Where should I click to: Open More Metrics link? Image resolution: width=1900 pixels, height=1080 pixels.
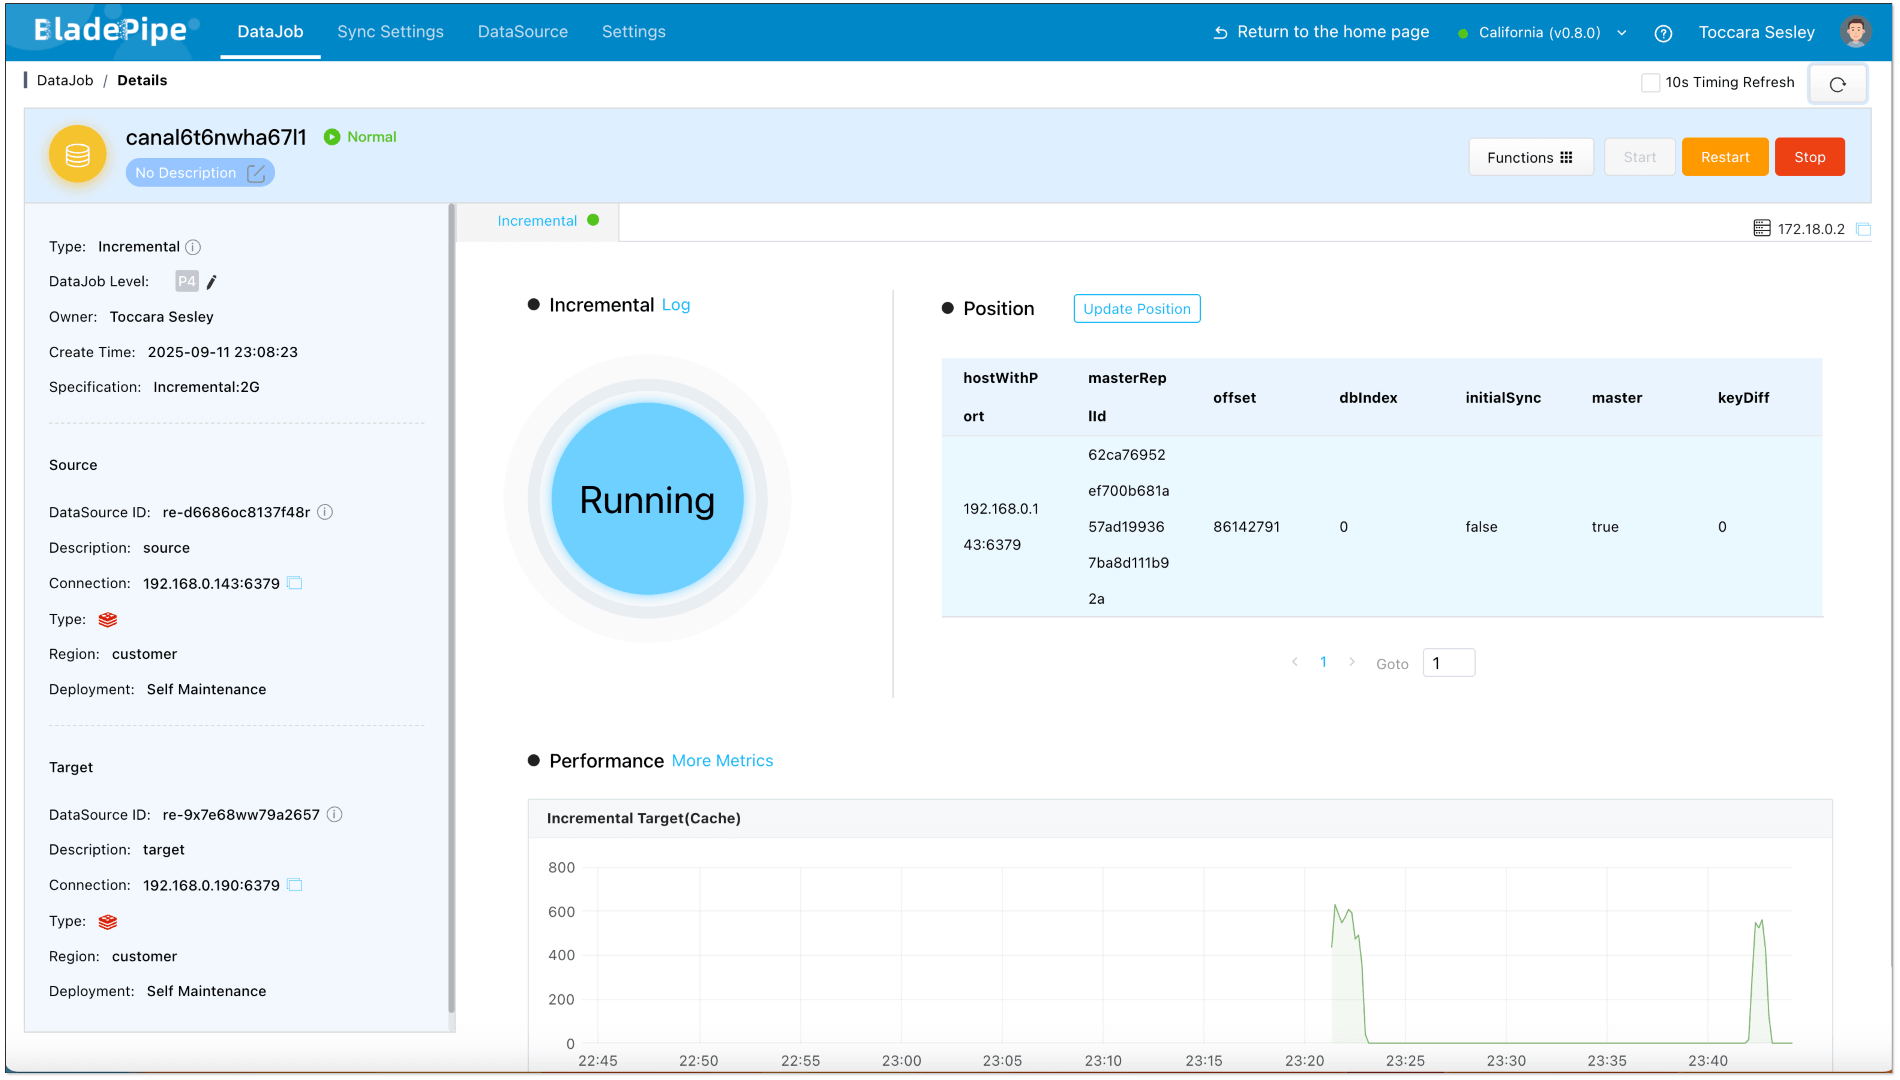[x=722, y=761]
